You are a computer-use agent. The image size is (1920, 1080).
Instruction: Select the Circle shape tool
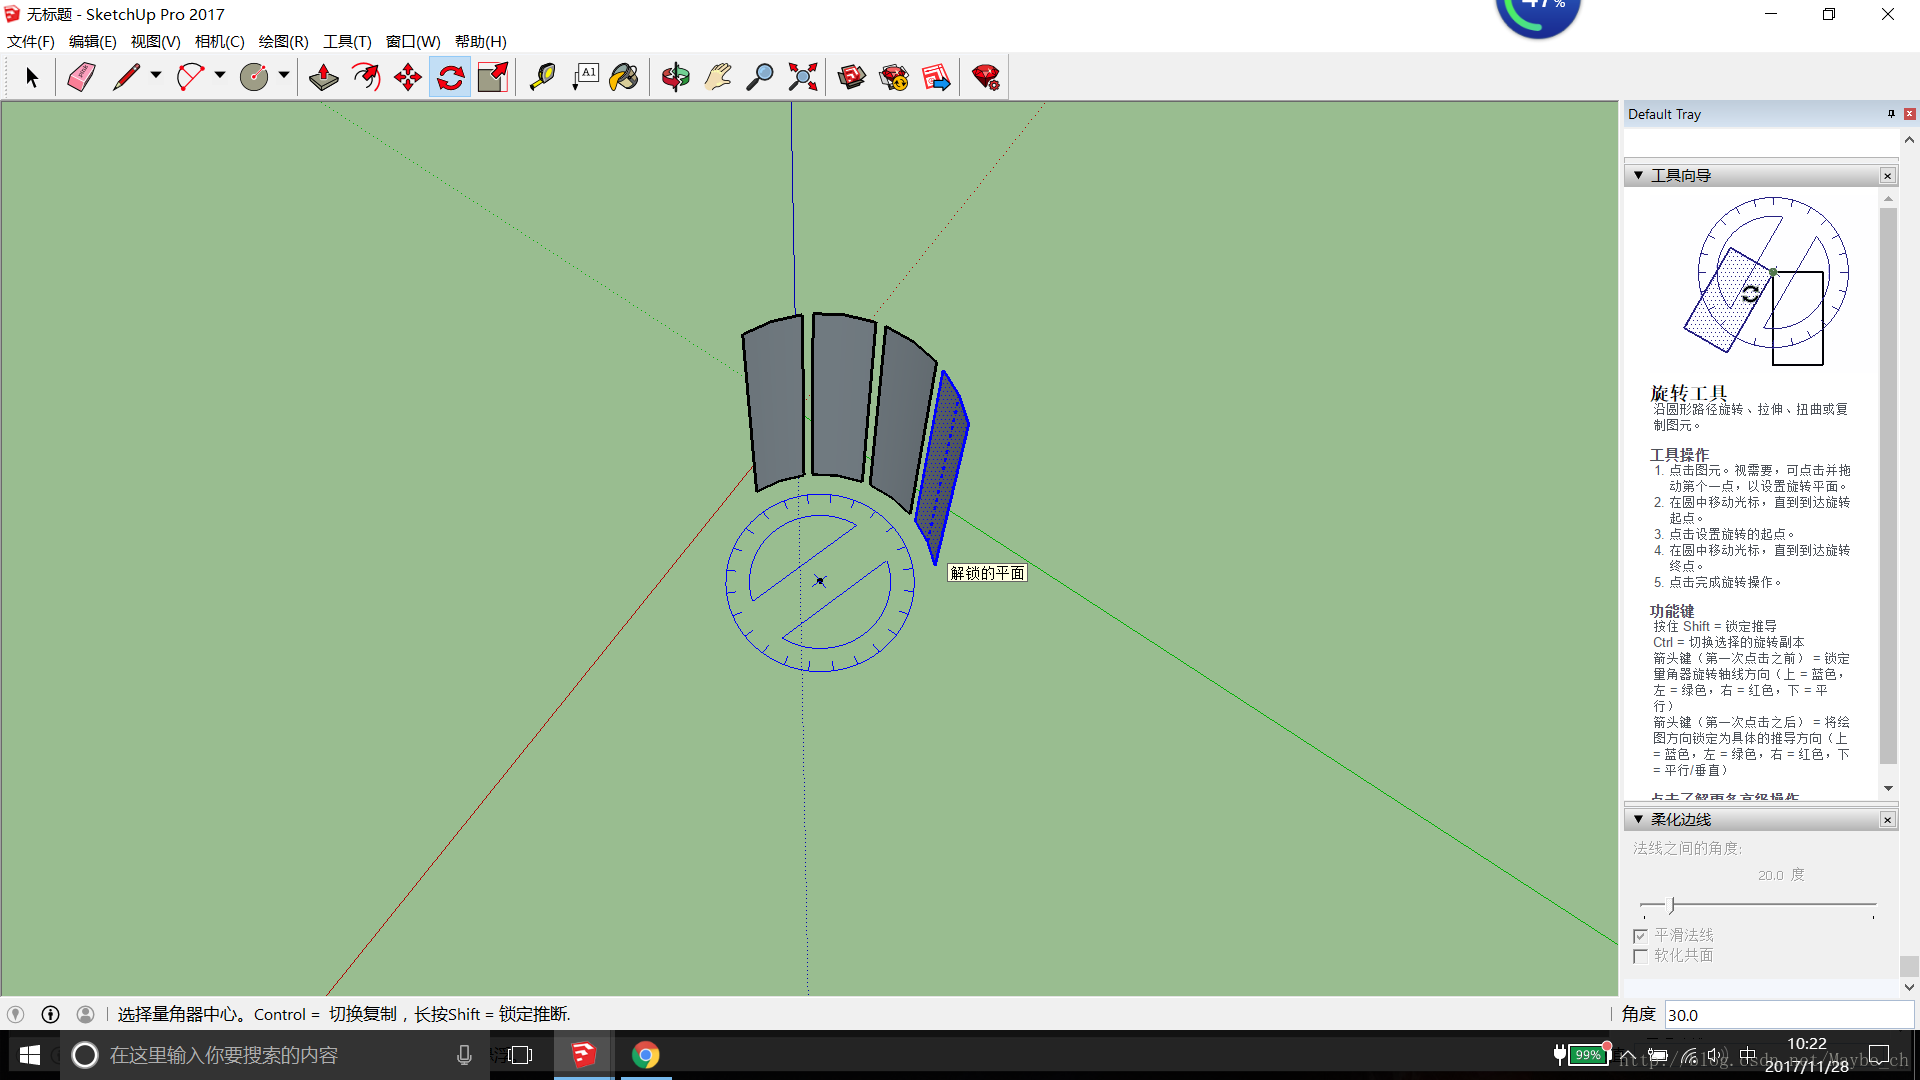[x=254, y=77]
